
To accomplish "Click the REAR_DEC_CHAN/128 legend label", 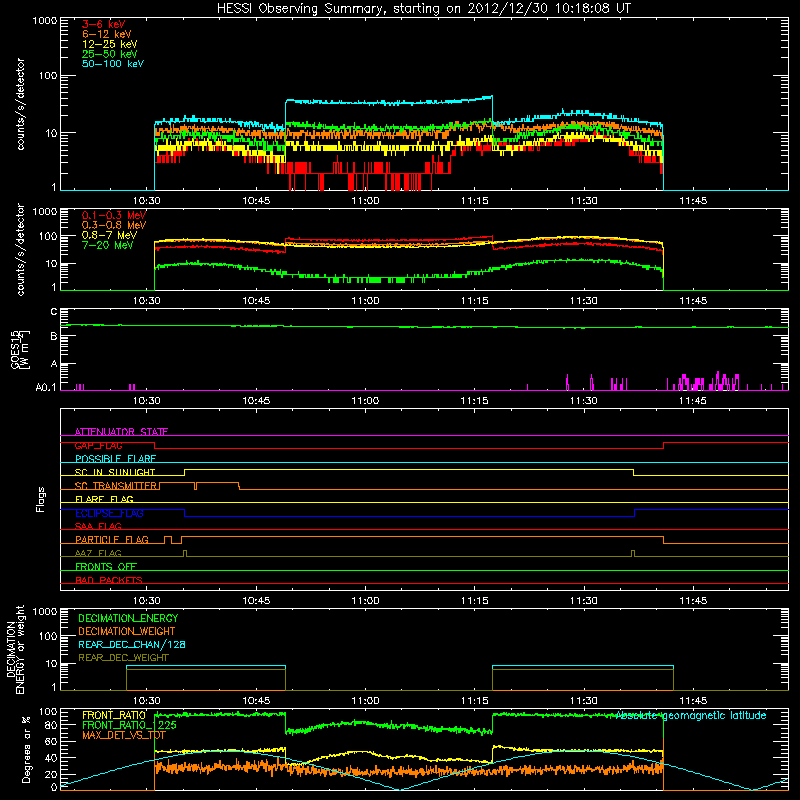I will [132, 644].
